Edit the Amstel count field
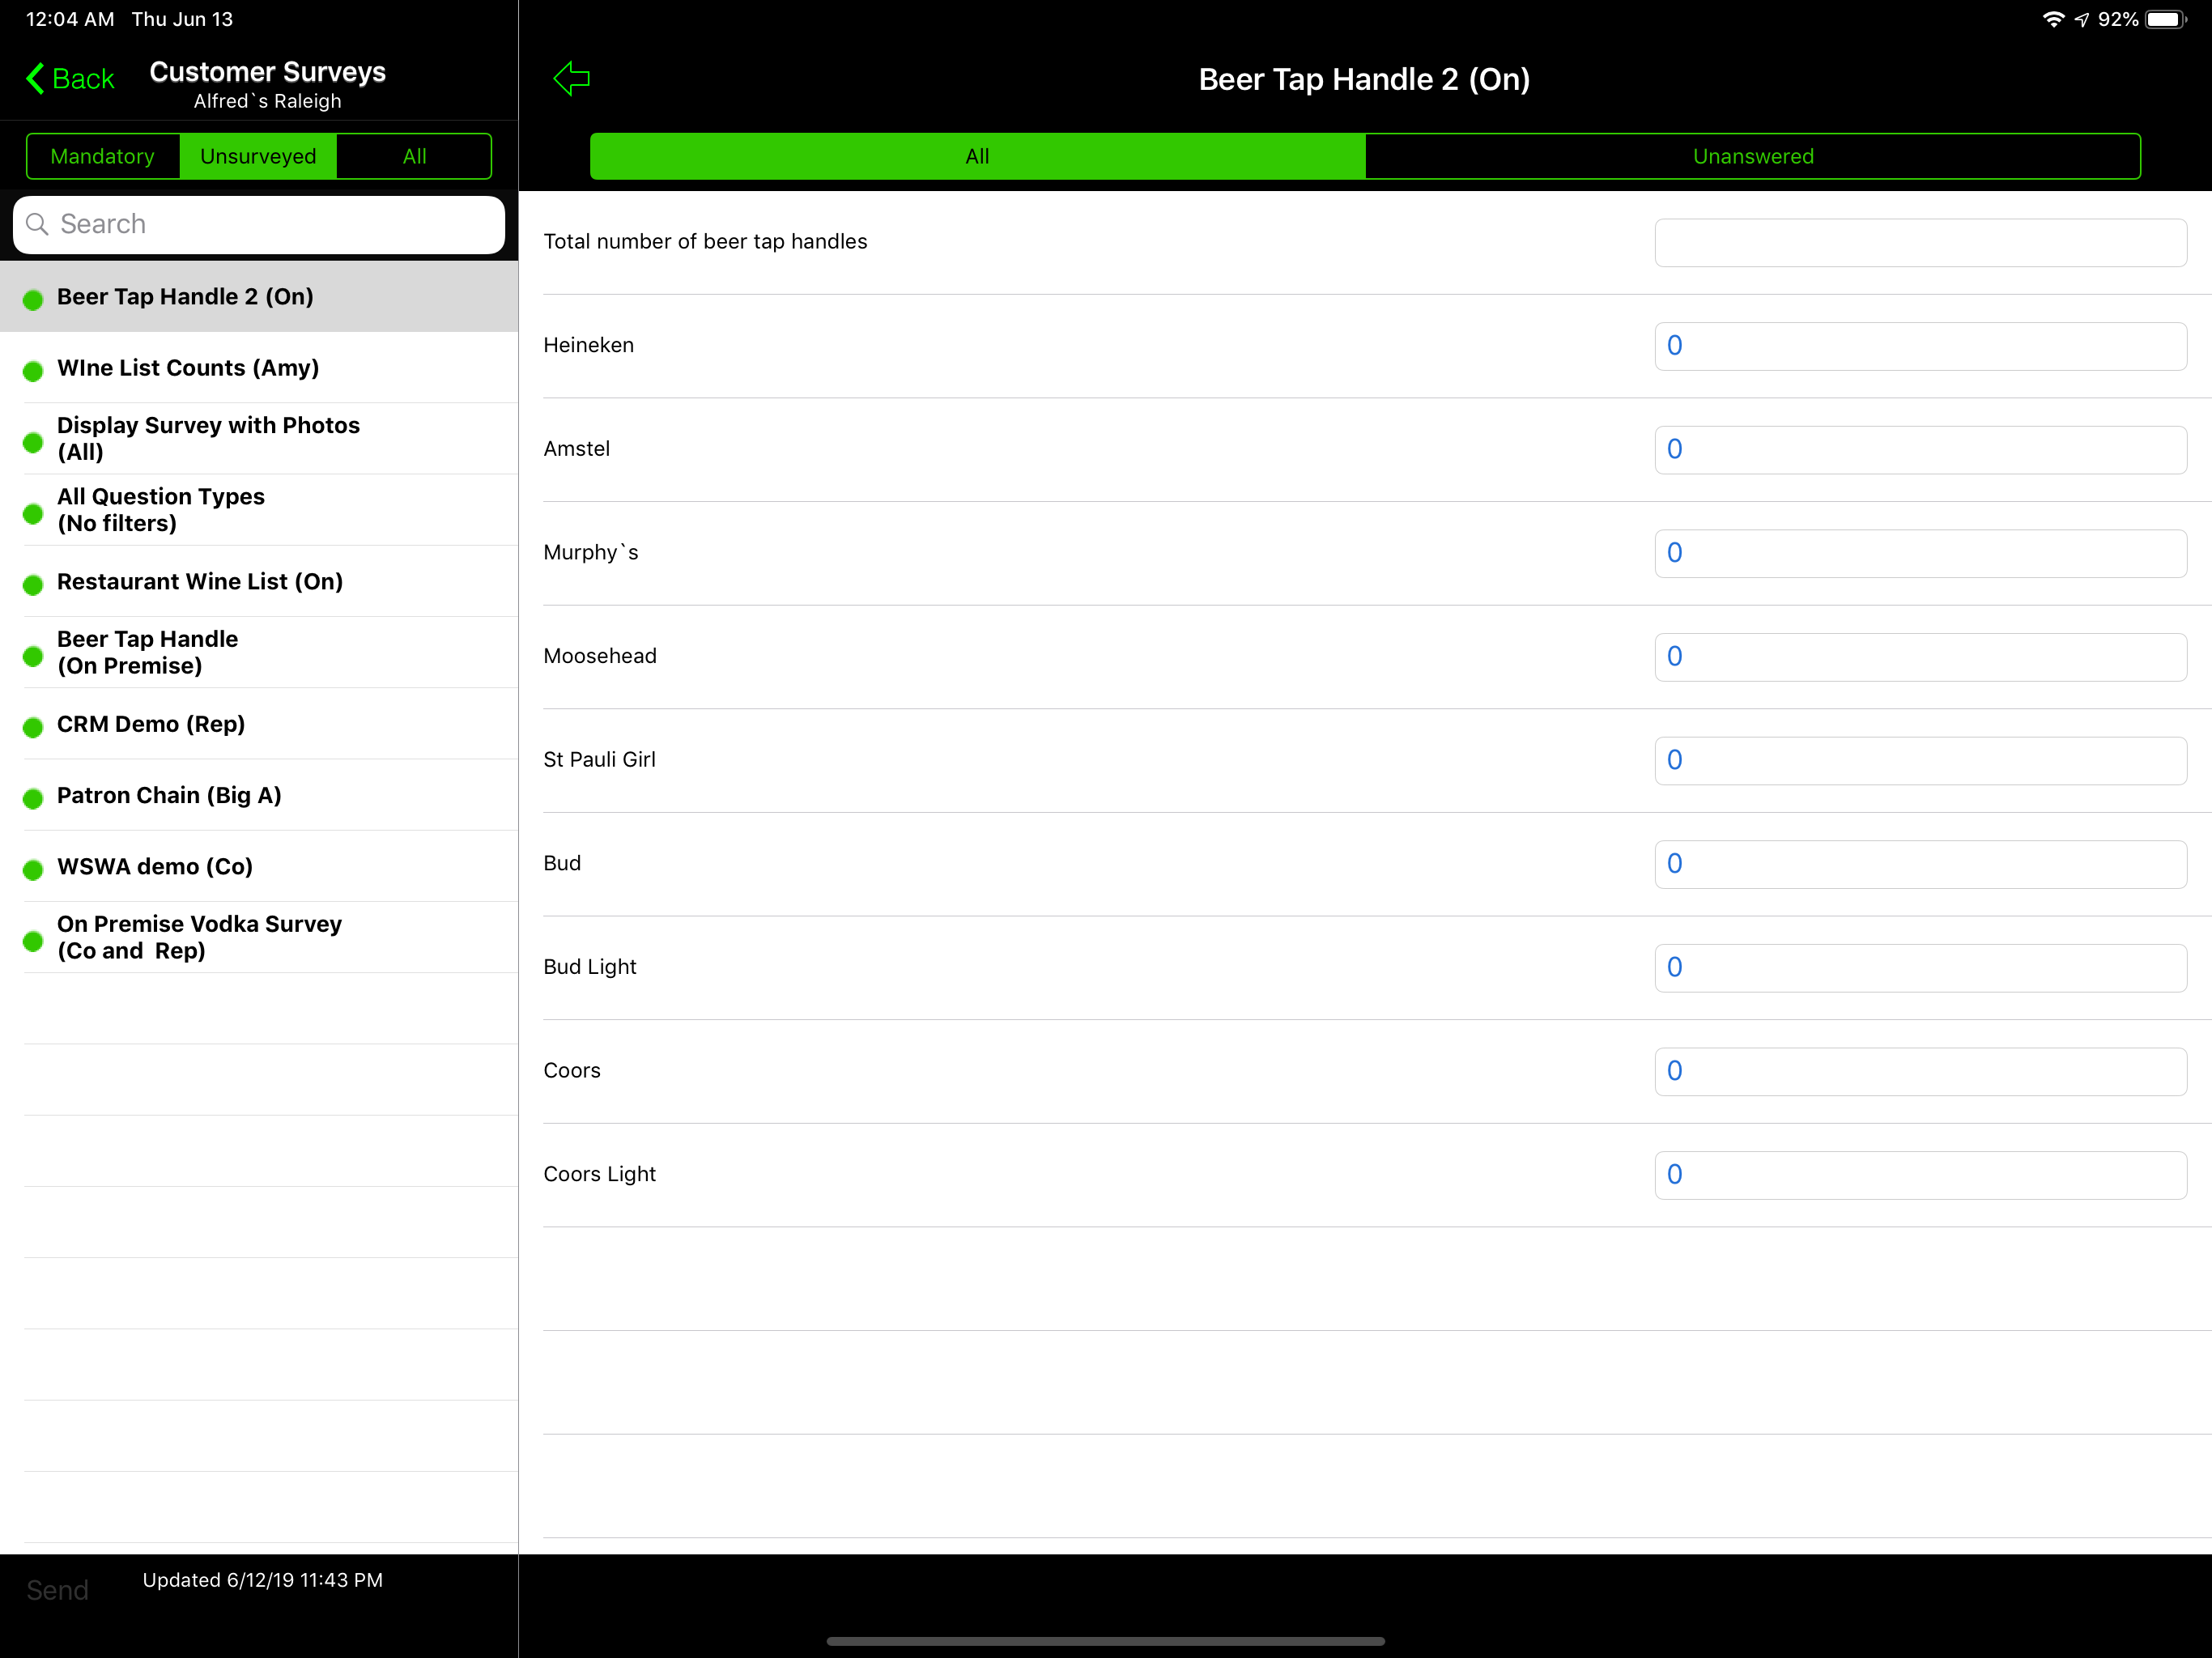Viewport: 2212px width, 1658px height. 1920,449
